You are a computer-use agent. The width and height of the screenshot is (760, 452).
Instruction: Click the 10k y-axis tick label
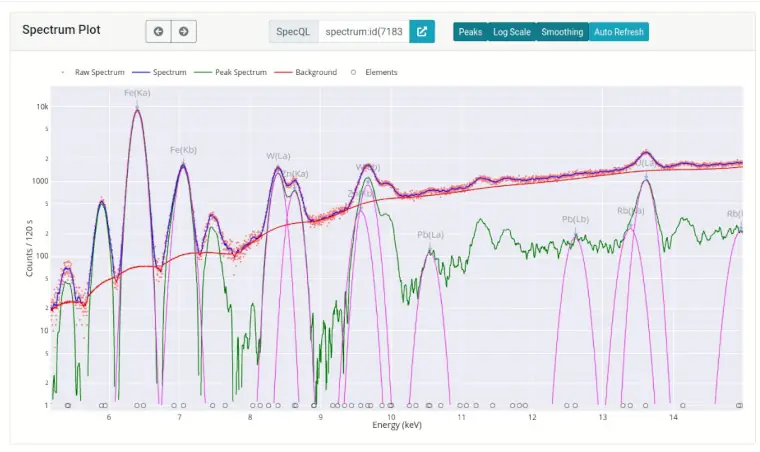pos(42,107)
